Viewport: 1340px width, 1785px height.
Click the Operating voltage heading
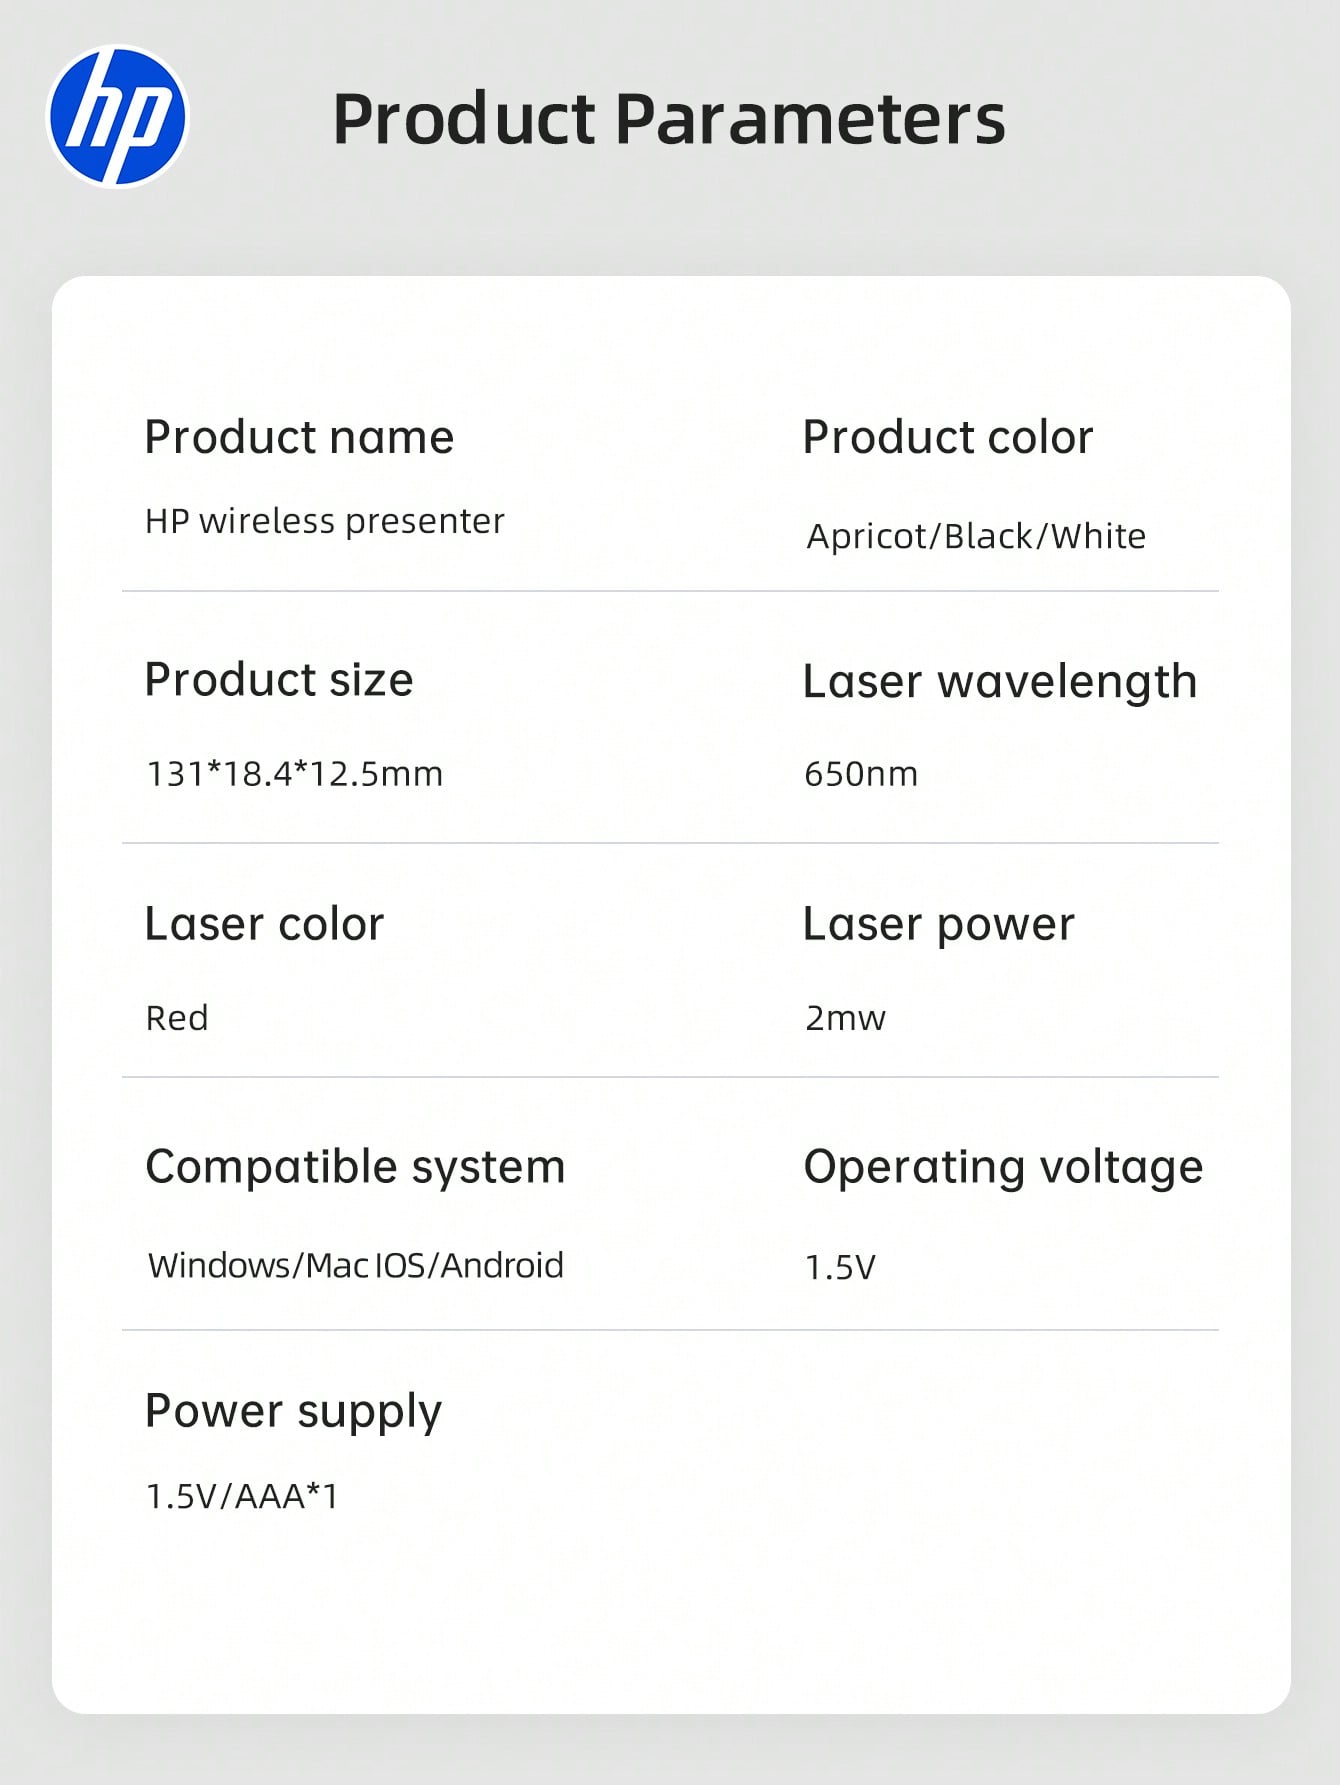click(1003, 1168)
